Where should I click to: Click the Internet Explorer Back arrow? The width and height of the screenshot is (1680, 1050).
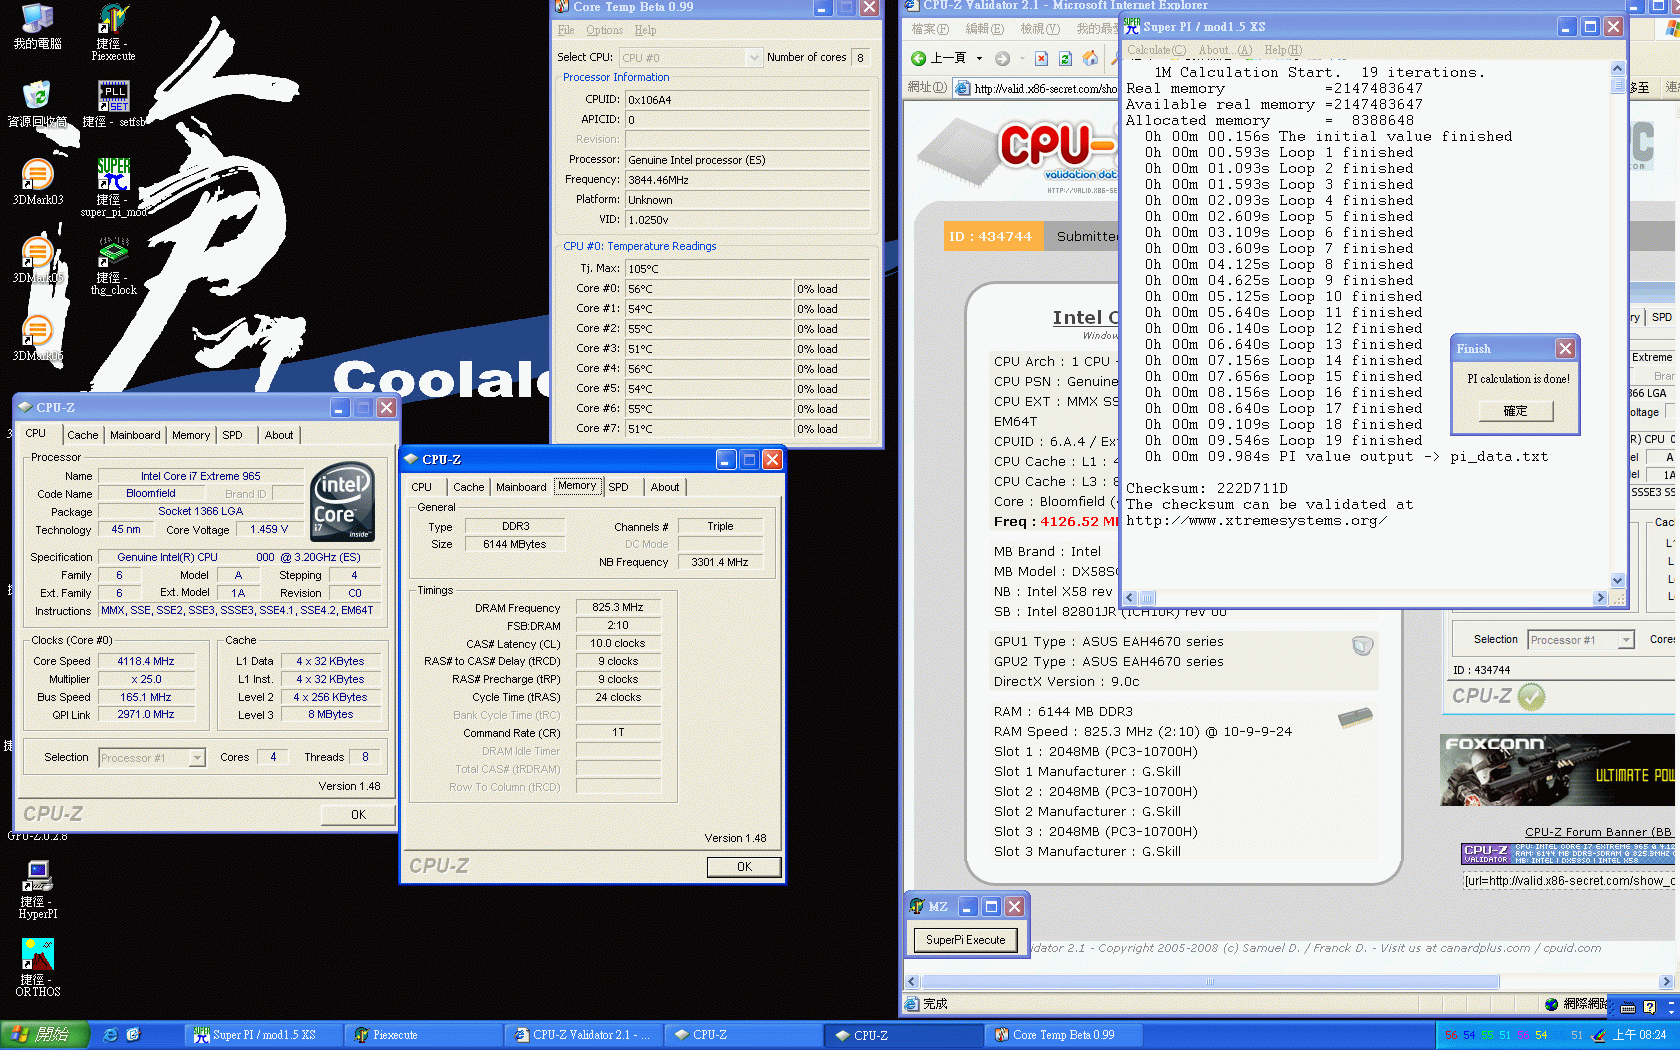[918, 58]
